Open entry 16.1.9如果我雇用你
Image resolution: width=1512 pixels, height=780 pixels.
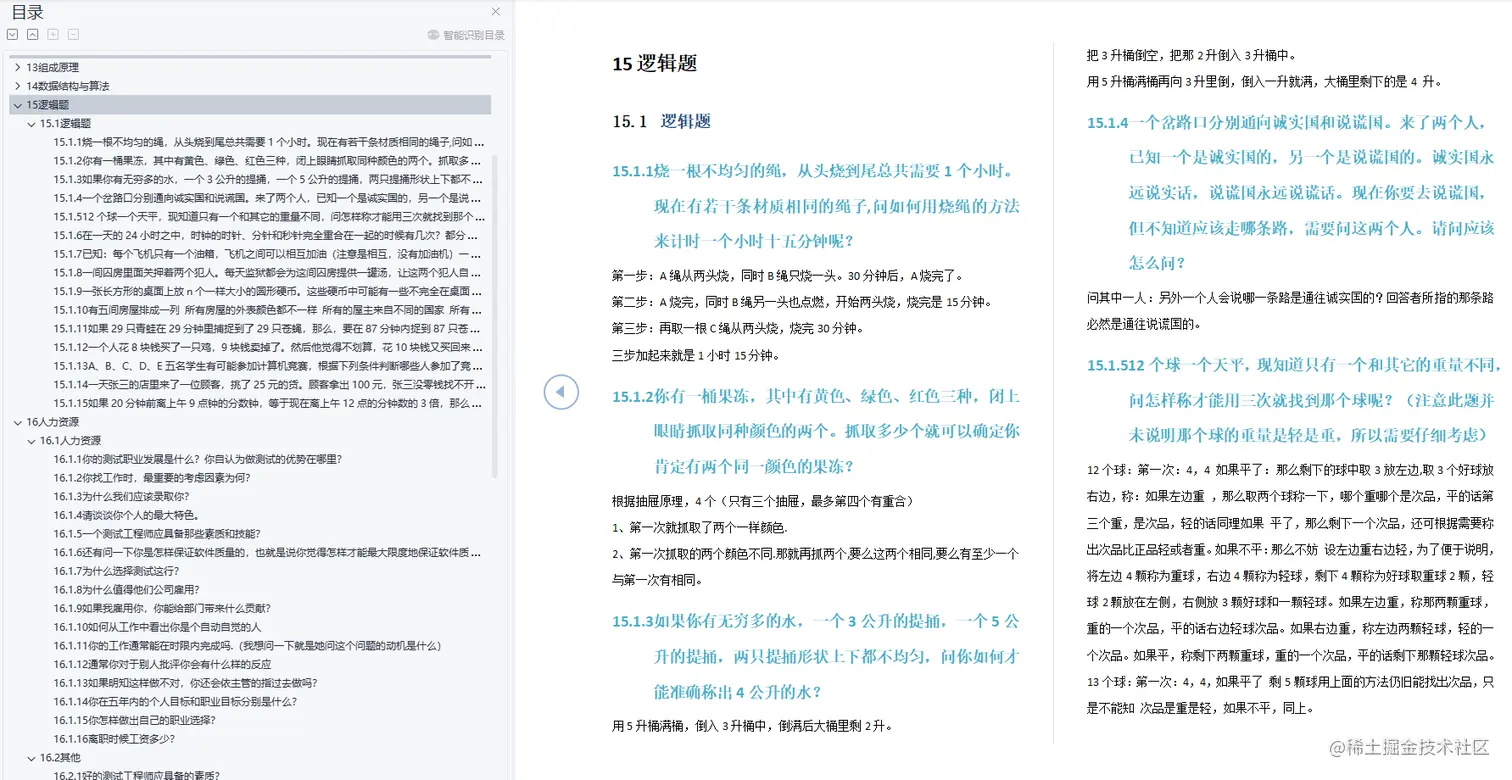[x=163, y=609]
